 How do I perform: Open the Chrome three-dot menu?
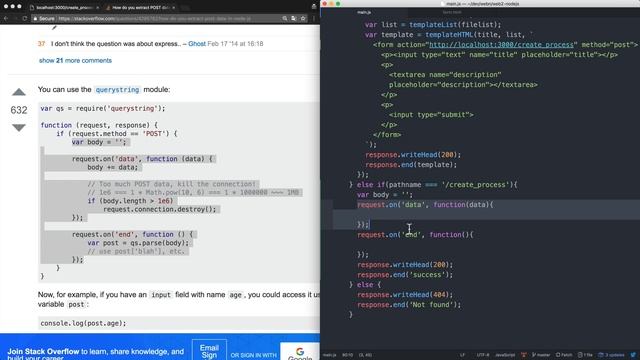coord(314,18)
